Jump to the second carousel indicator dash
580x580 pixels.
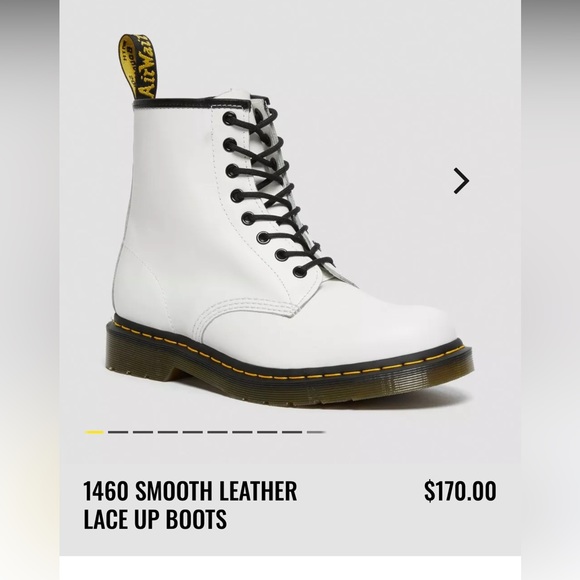pos(118,432)
